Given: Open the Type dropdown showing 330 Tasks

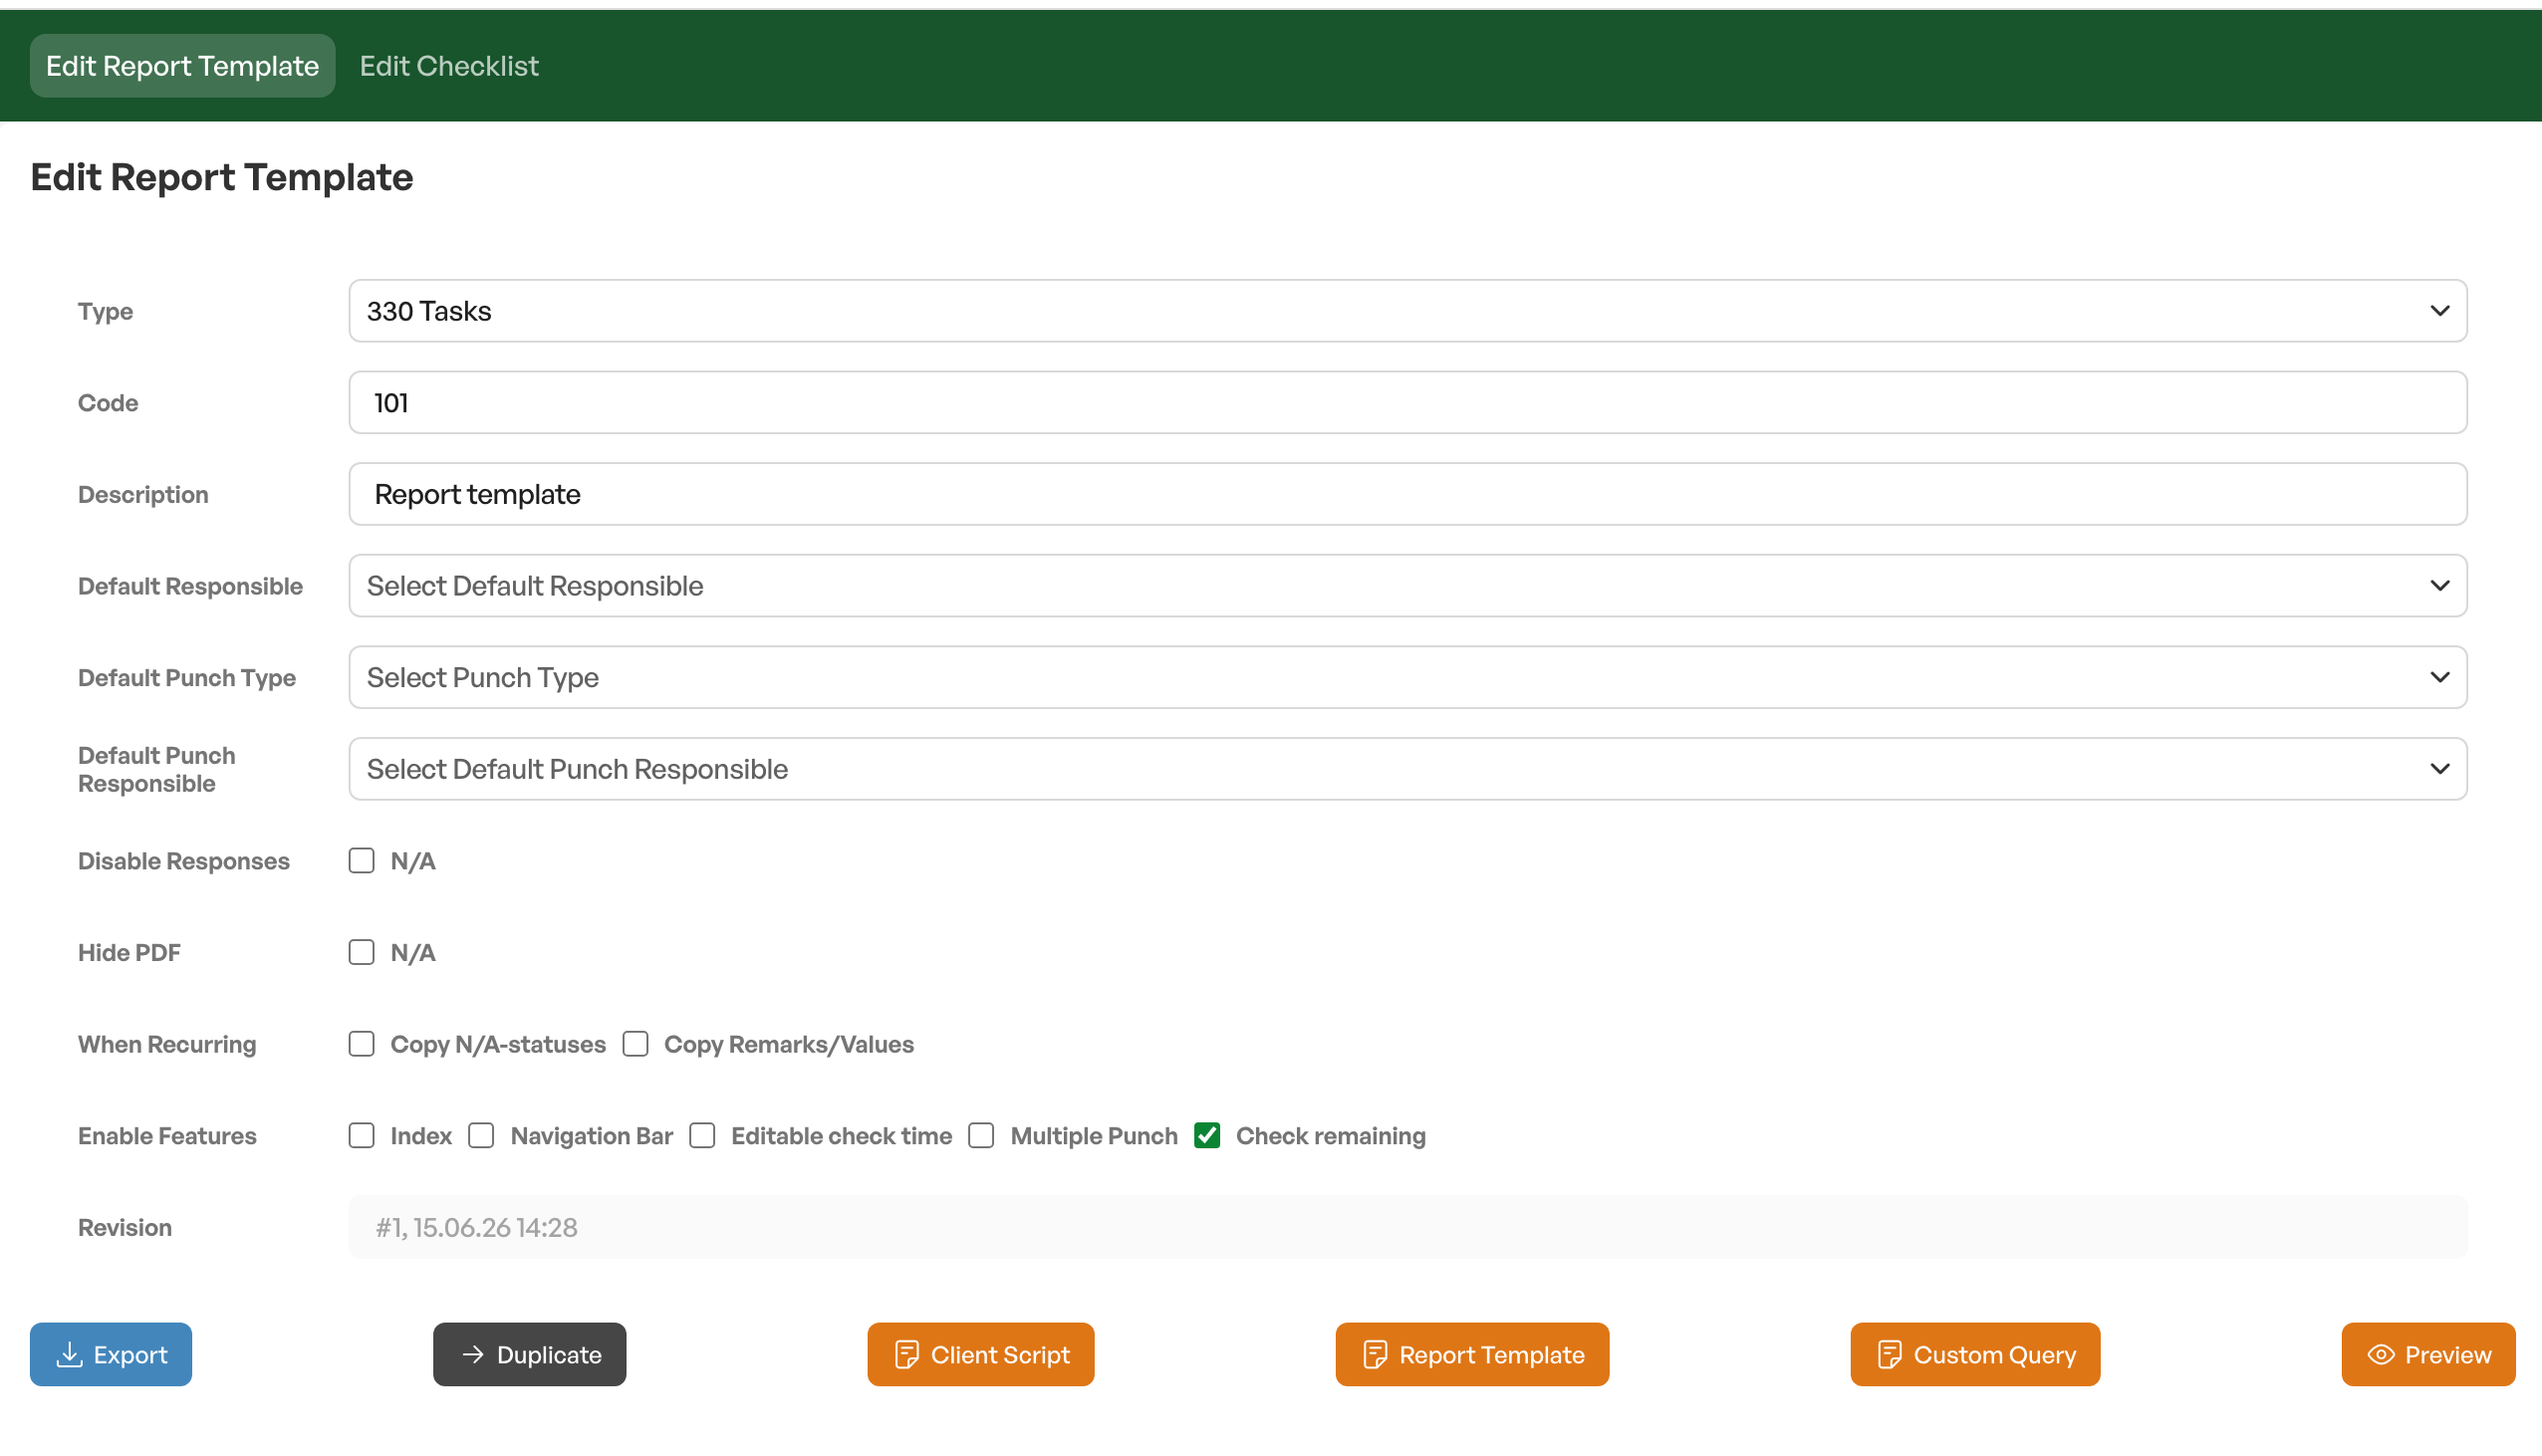Looking at the screenshot, I should click(1408, 311).
